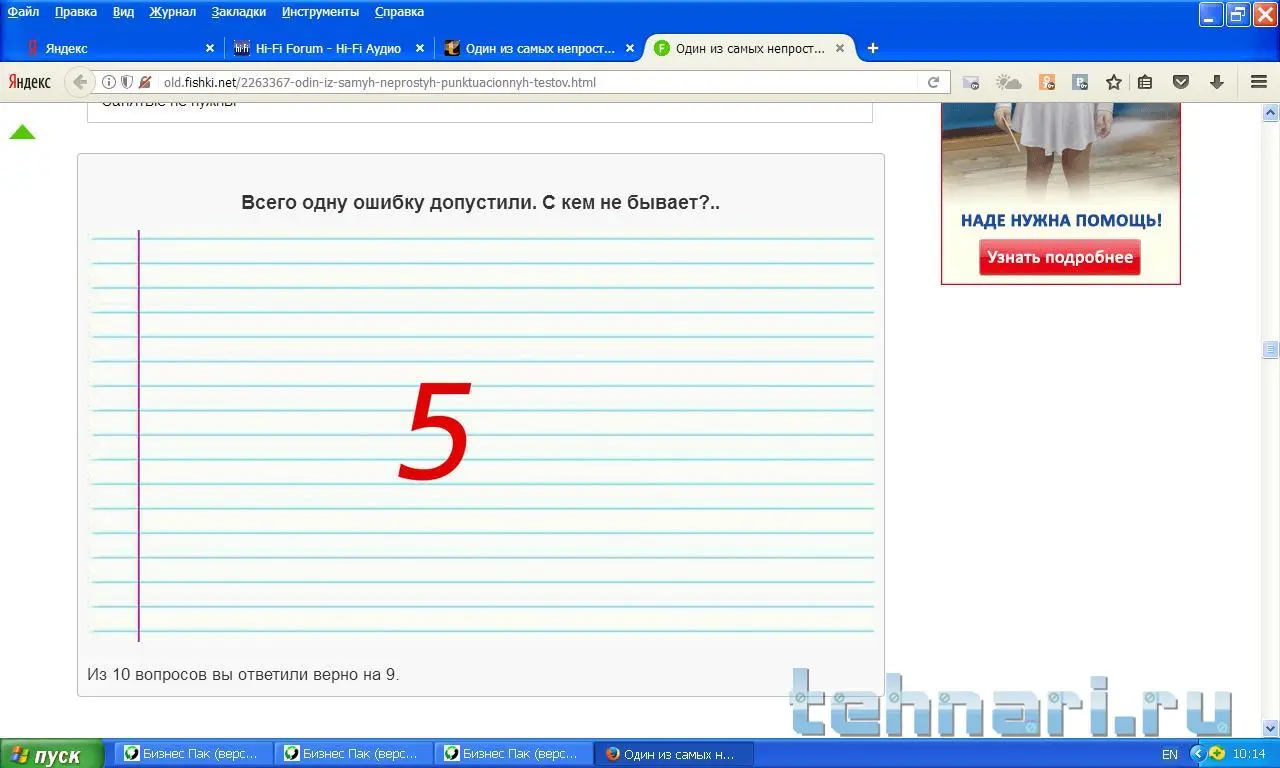Screen dimensions: 1280x768
Task: Click the big red grade 5
Action: [434, 433]
